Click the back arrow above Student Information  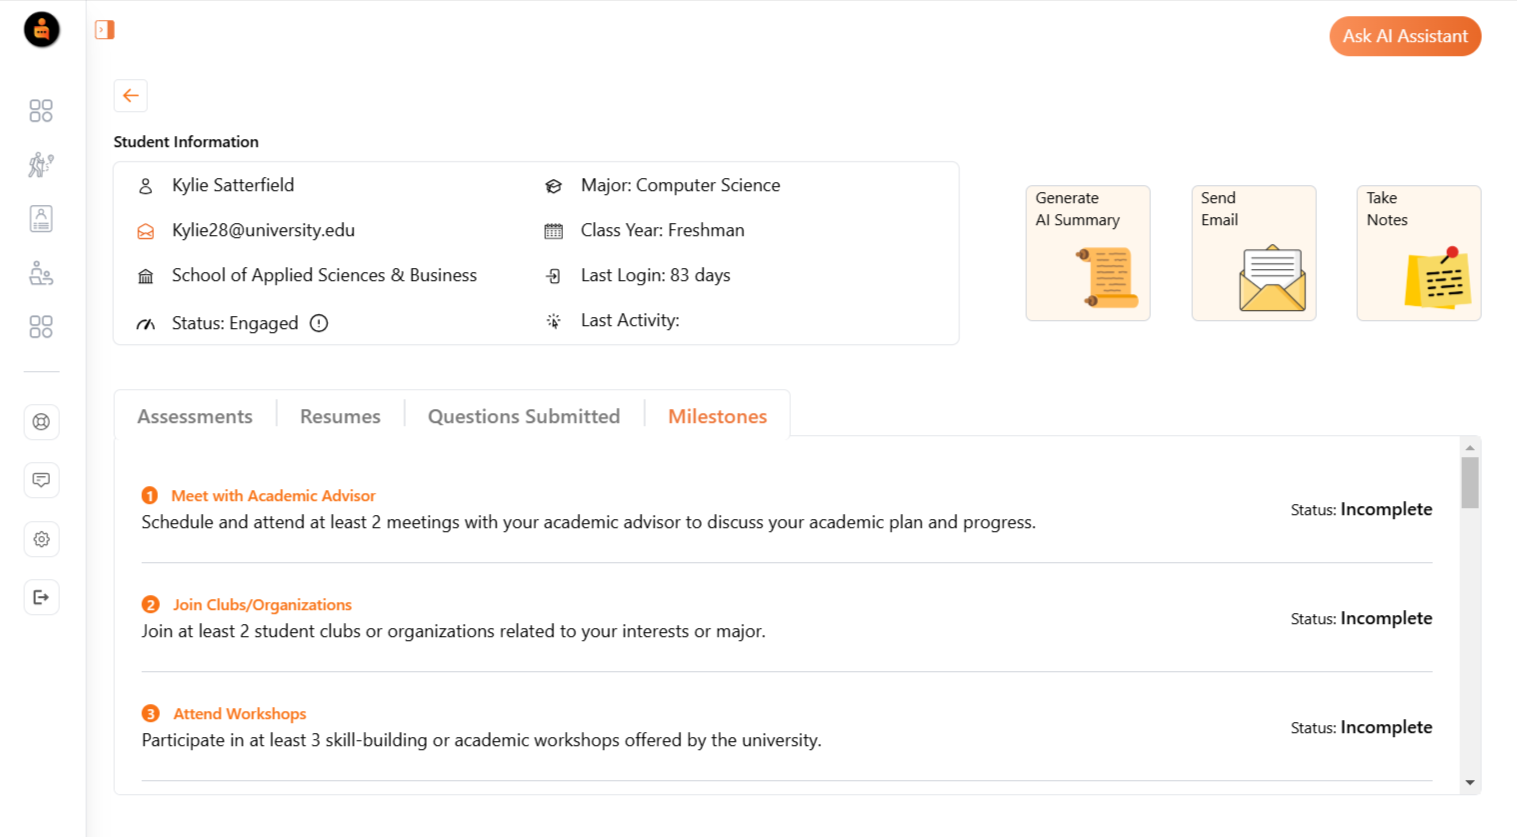point(130,95)
